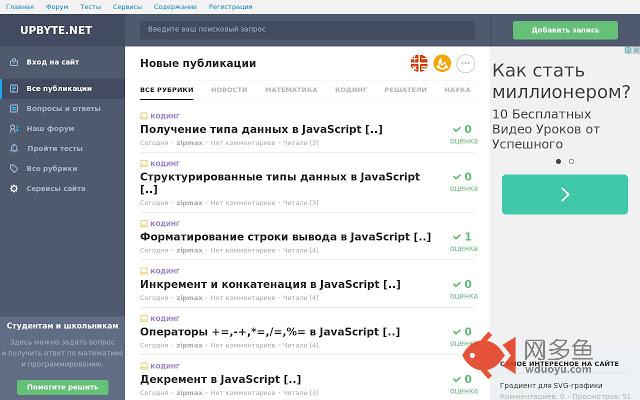Open Вопросы и ответы in the sidebar
Image resolution: width=640 pixels, height=400 pixels.
coord(63,108)
